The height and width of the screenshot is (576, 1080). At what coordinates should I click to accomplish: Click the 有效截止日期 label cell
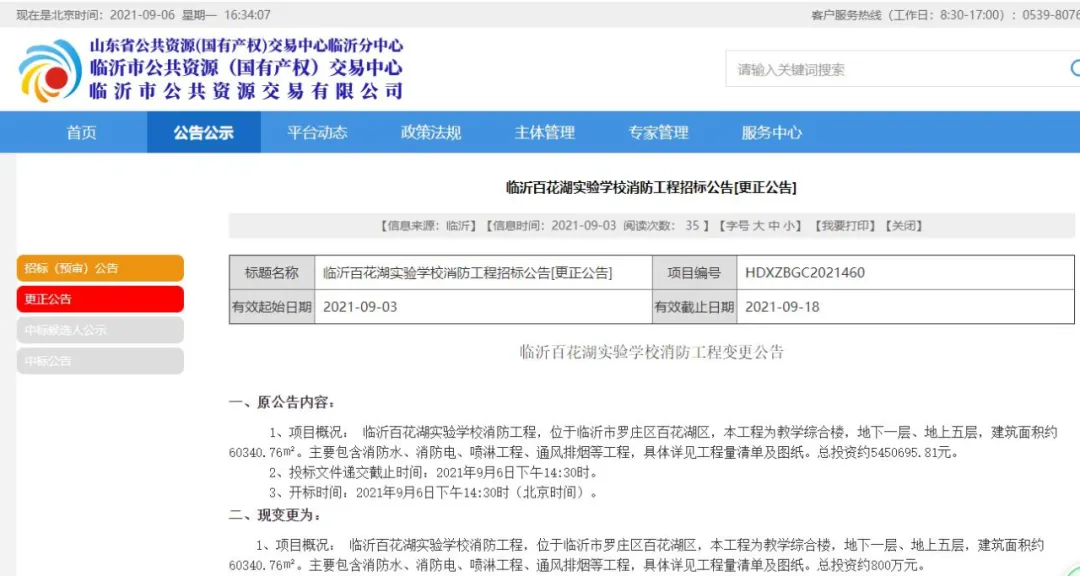694,307
